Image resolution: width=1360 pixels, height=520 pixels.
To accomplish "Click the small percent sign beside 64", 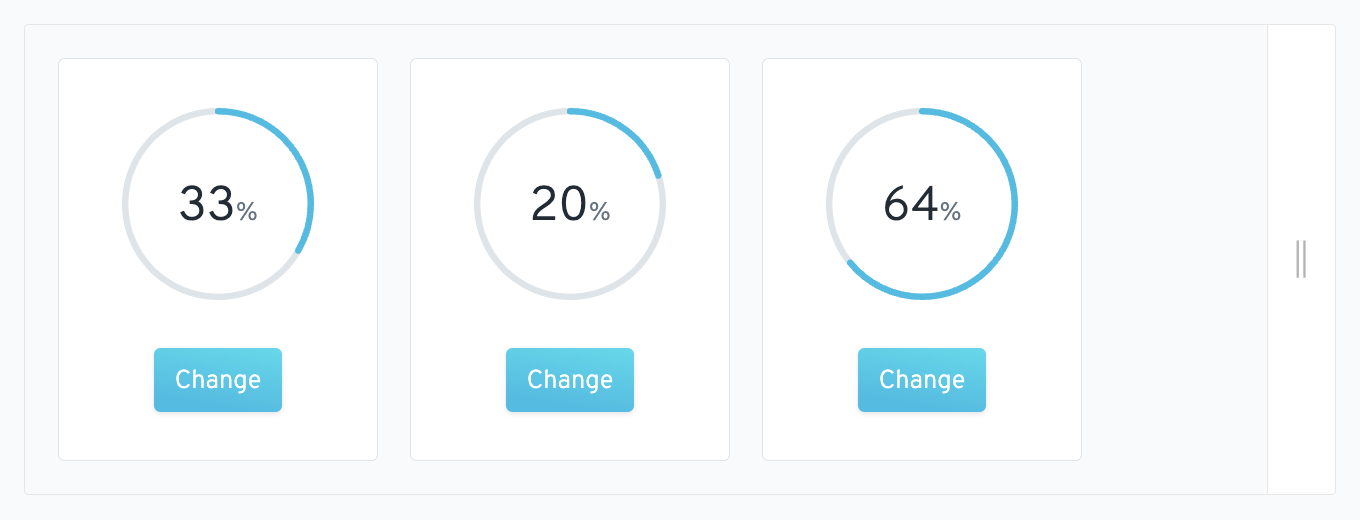I will tap(951, 211).
